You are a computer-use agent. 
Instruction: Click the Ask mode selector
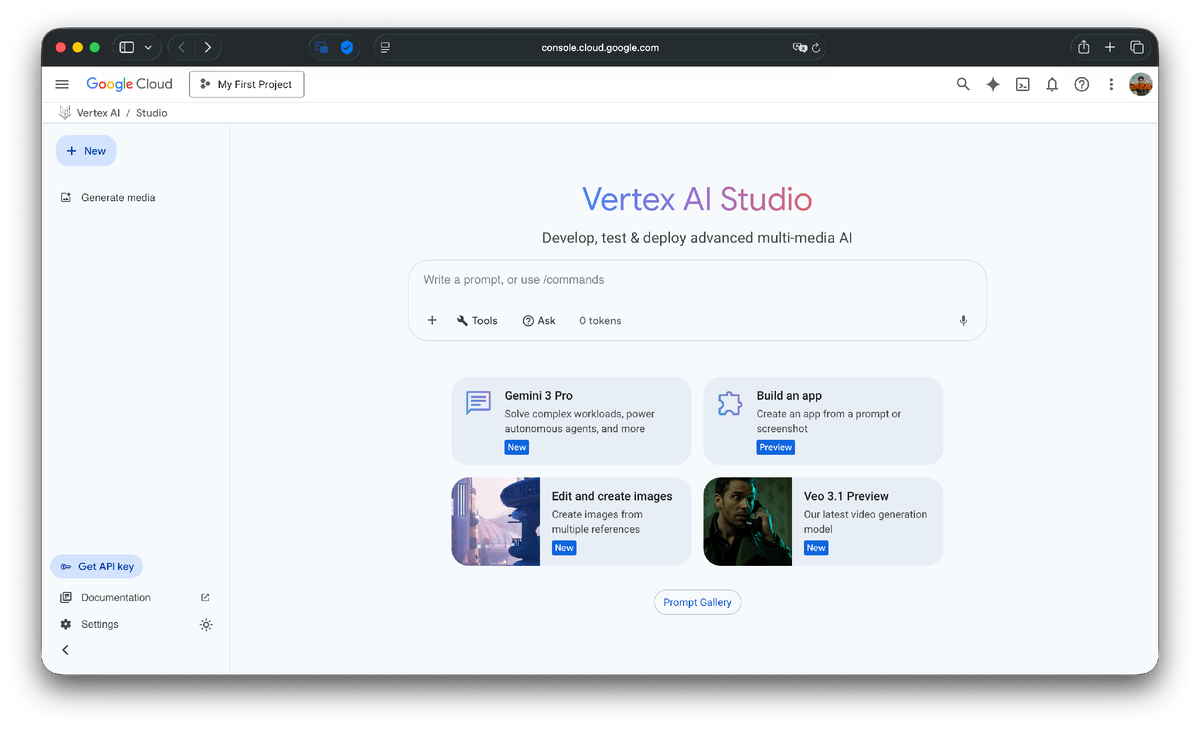(x=539, y=320)
